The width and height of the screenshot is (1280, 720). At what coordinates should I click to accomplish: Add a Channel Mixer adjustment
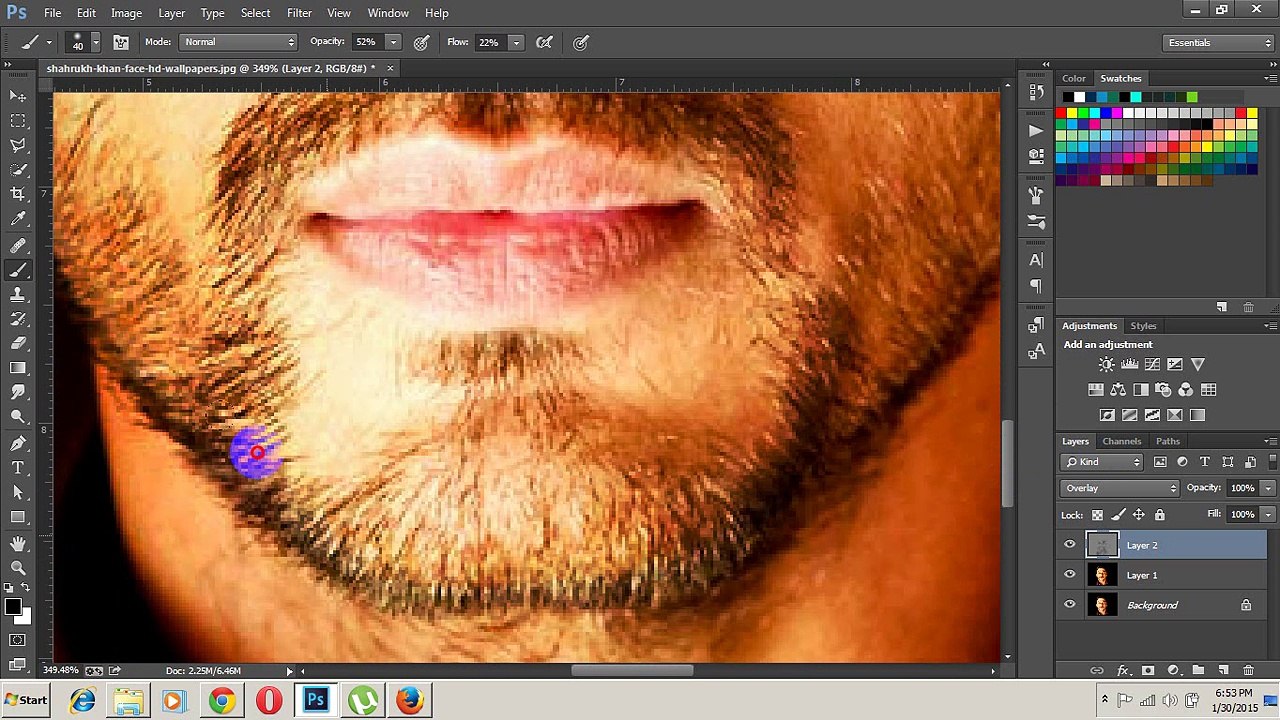click(x=1185, y=390)
